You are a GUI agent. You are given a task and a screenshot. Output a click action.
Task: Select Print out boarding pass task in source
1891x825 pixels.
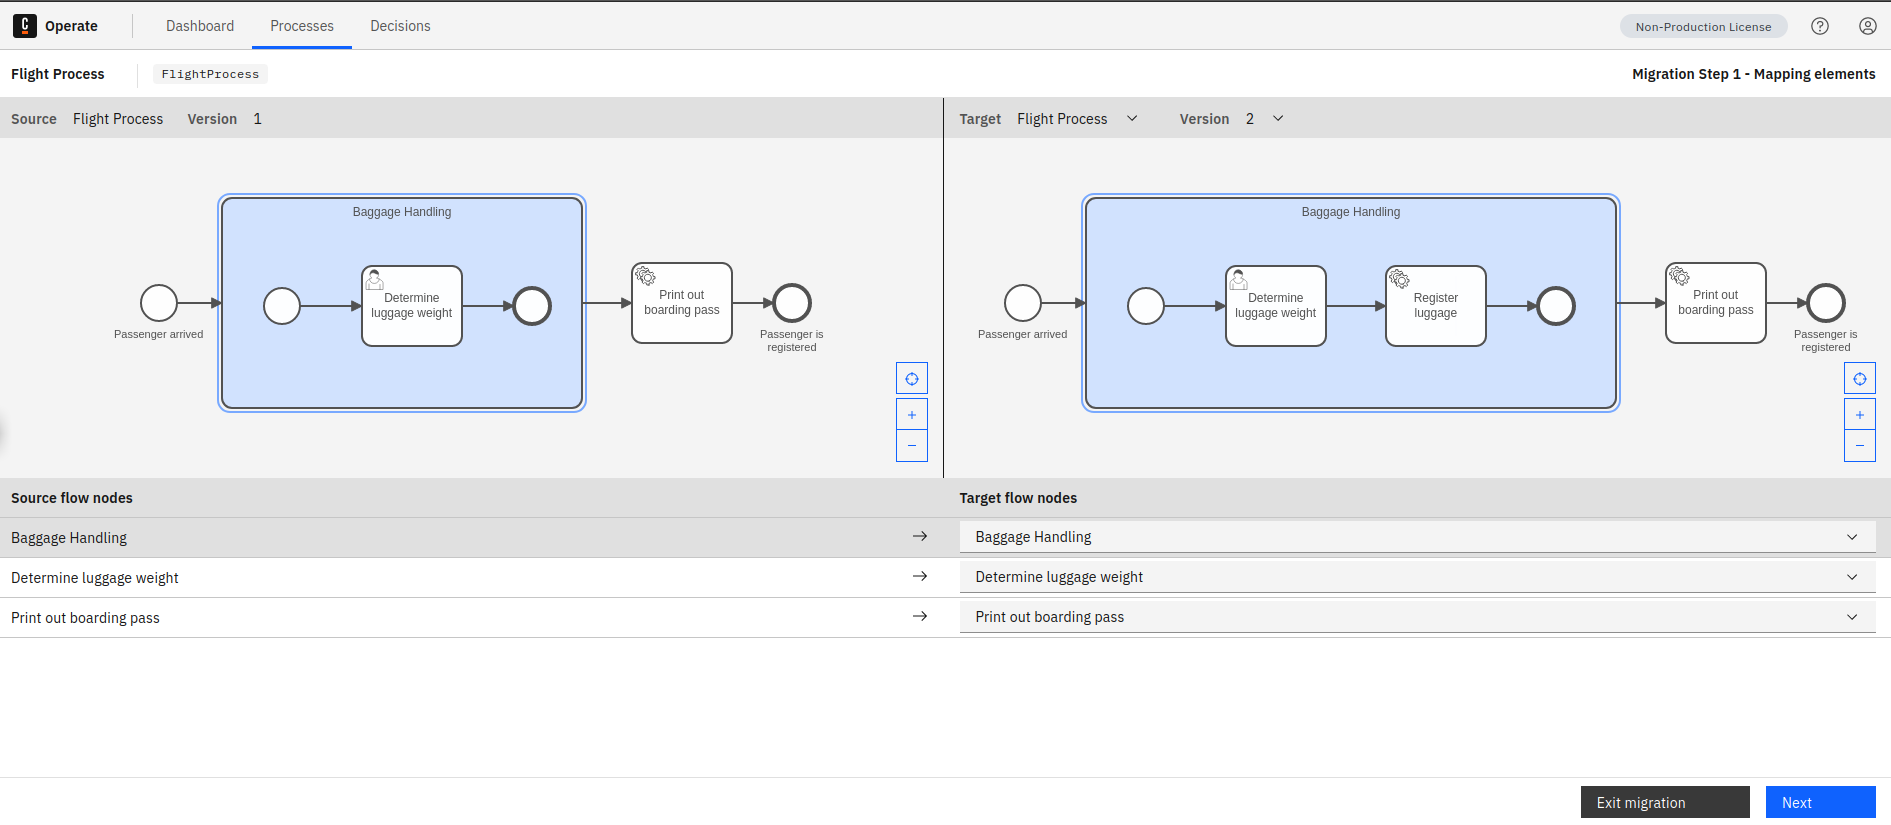point(682,303)
